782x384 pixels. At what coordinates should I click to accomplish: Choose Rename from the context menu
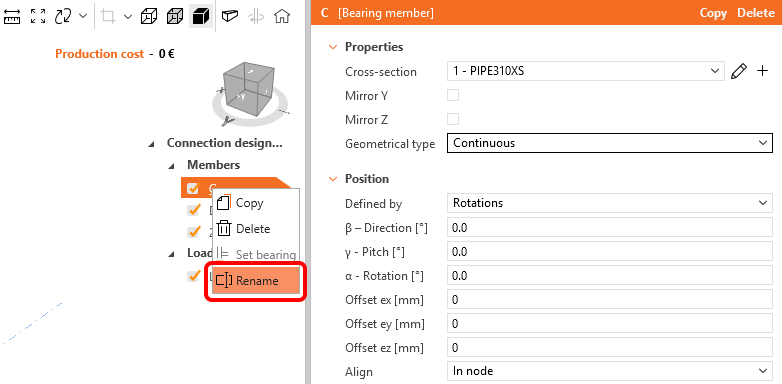[256, 281]
